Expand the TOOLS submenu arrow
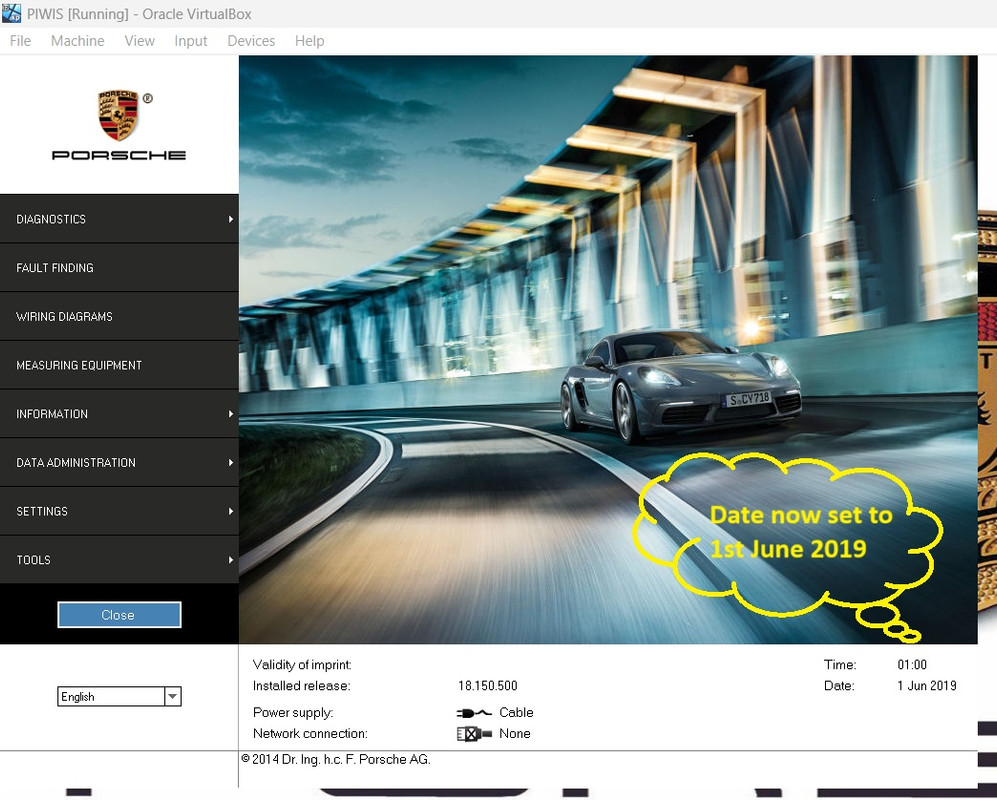Viewport: 997px width, 800px height. (231, 560)
